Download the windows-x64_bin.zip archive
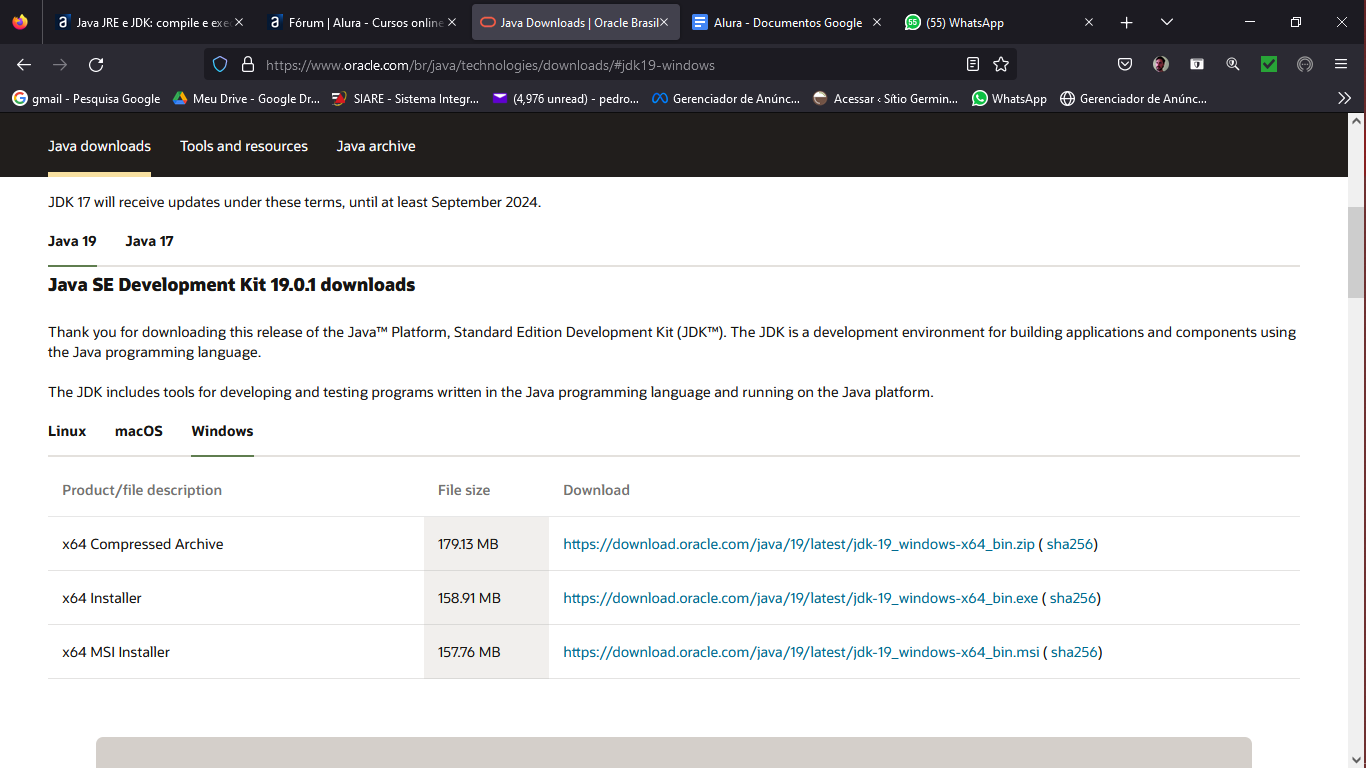This screenshot has height=768, width=1366. (799, 544)
